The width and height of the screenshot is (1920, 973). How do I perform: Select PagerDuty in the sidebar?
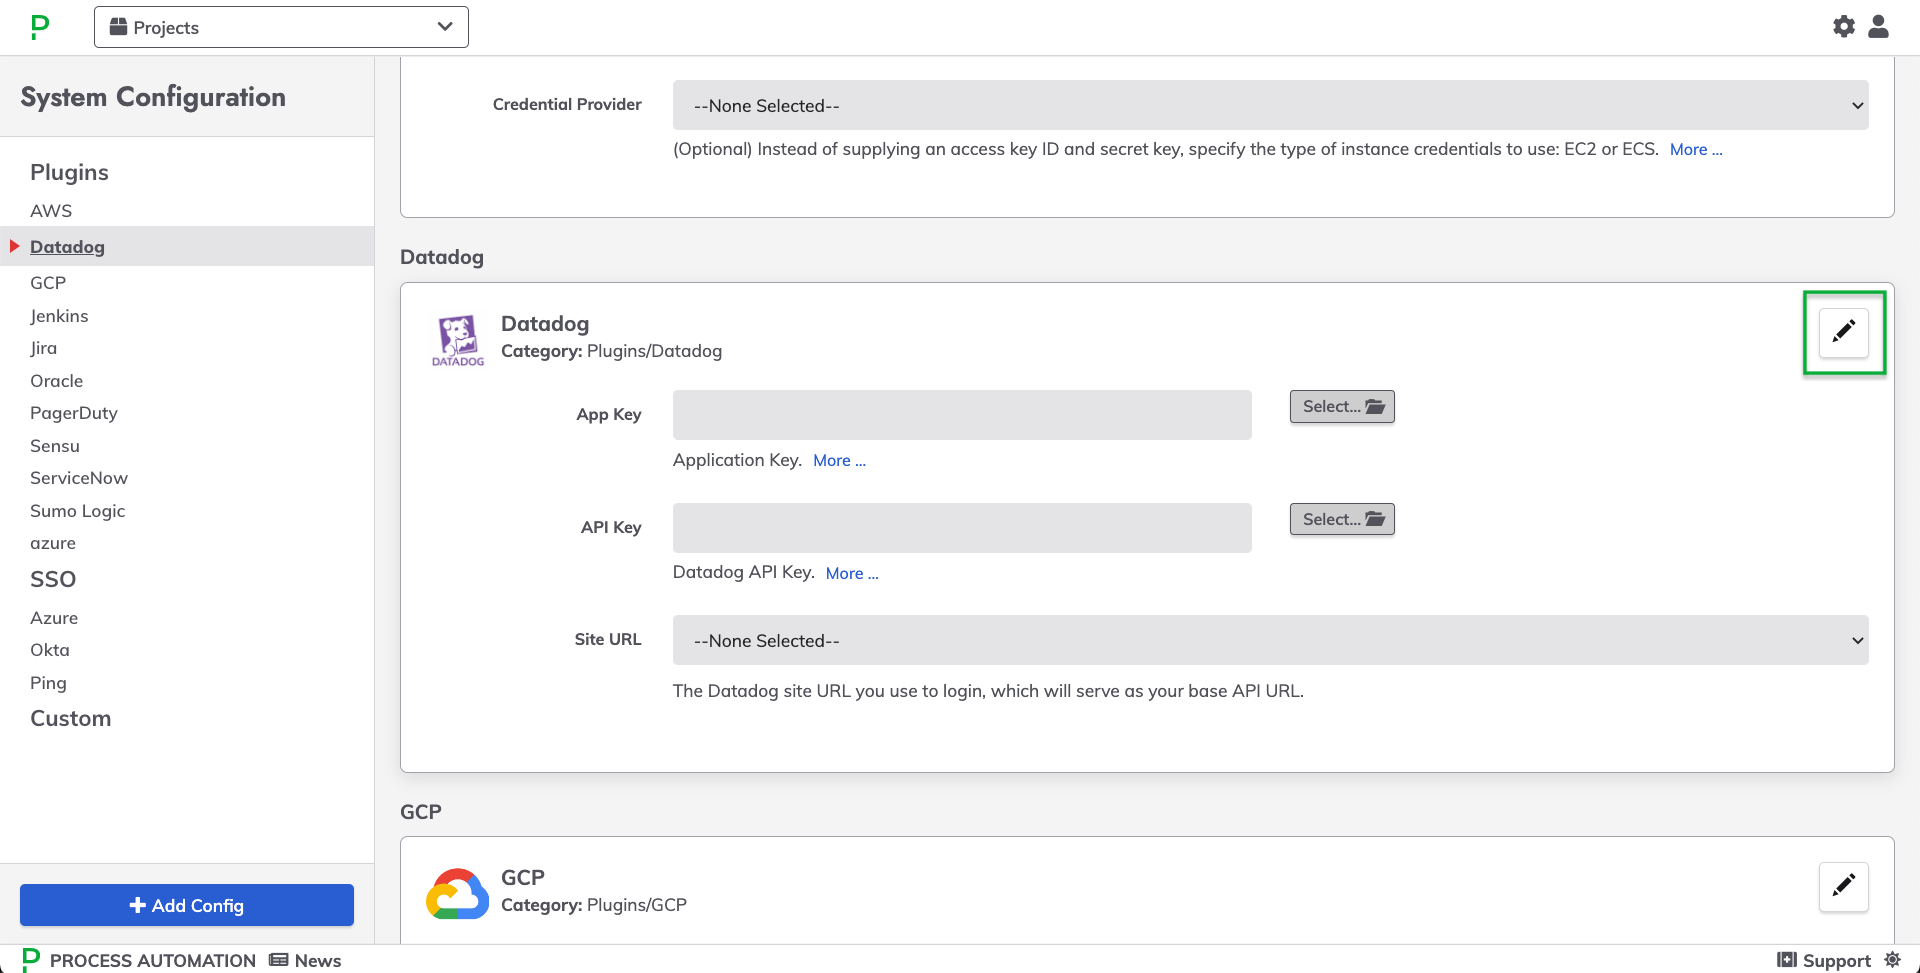(x=74, y=413)
